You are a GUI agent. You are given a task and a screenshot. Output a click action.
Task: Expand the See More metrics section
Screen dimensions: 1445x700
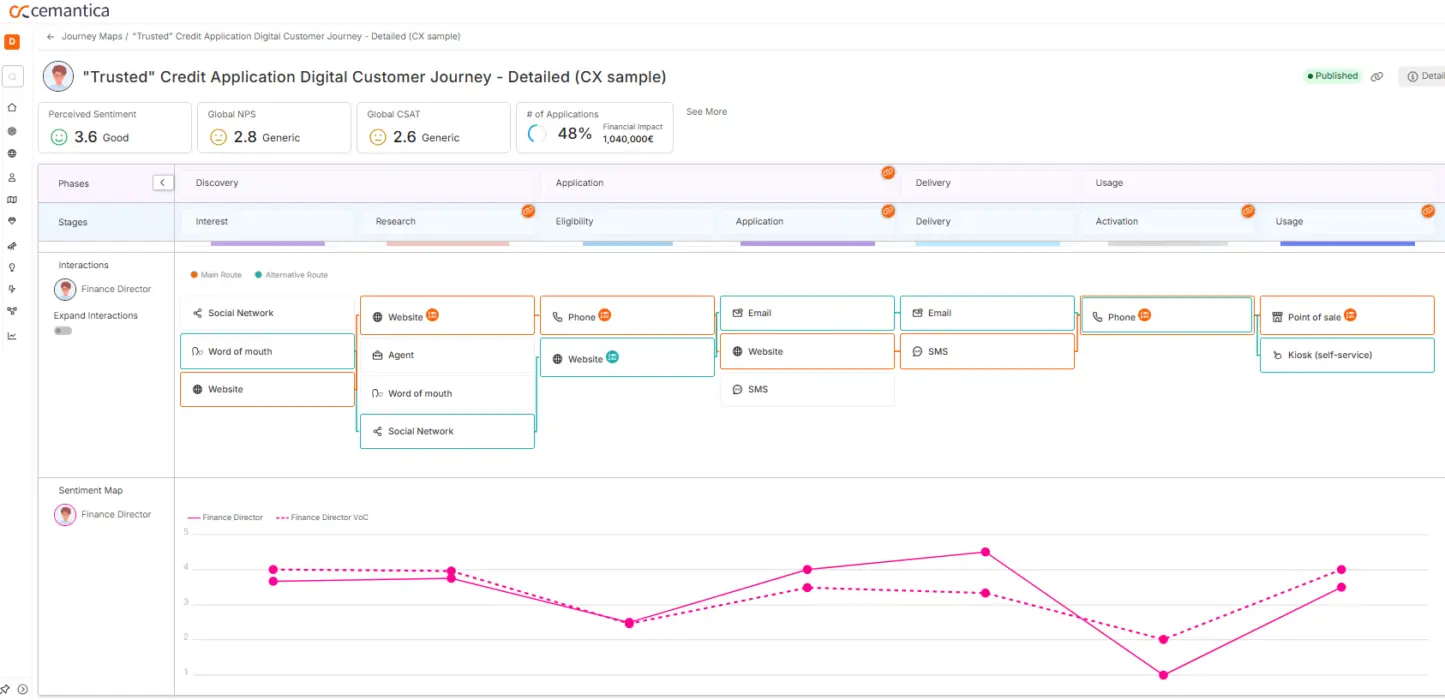point(706,111)
